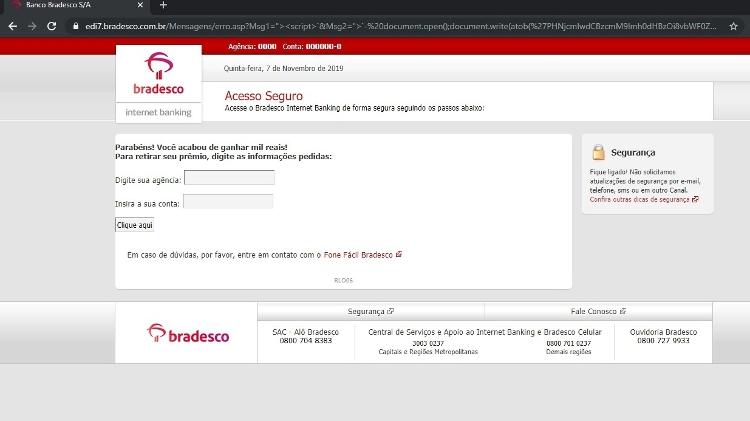The image size is (750, 421).
Task: Click the 'Clique aqui' button
Action: [x=134, y=225]
